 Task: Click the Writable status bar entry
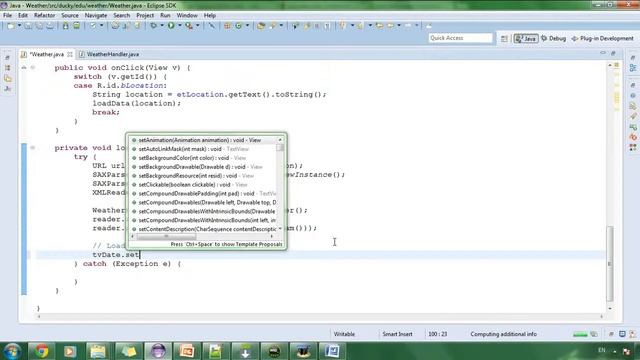pyautogui.click(x=344, y=334)
